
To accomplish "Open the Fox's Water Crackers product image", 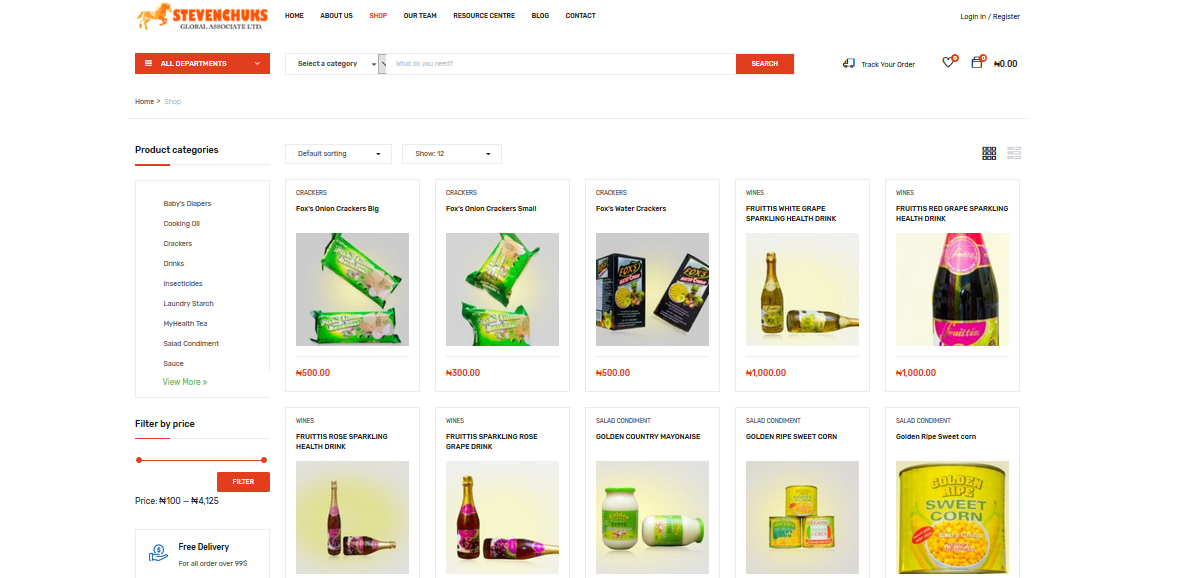I will 652,290.
